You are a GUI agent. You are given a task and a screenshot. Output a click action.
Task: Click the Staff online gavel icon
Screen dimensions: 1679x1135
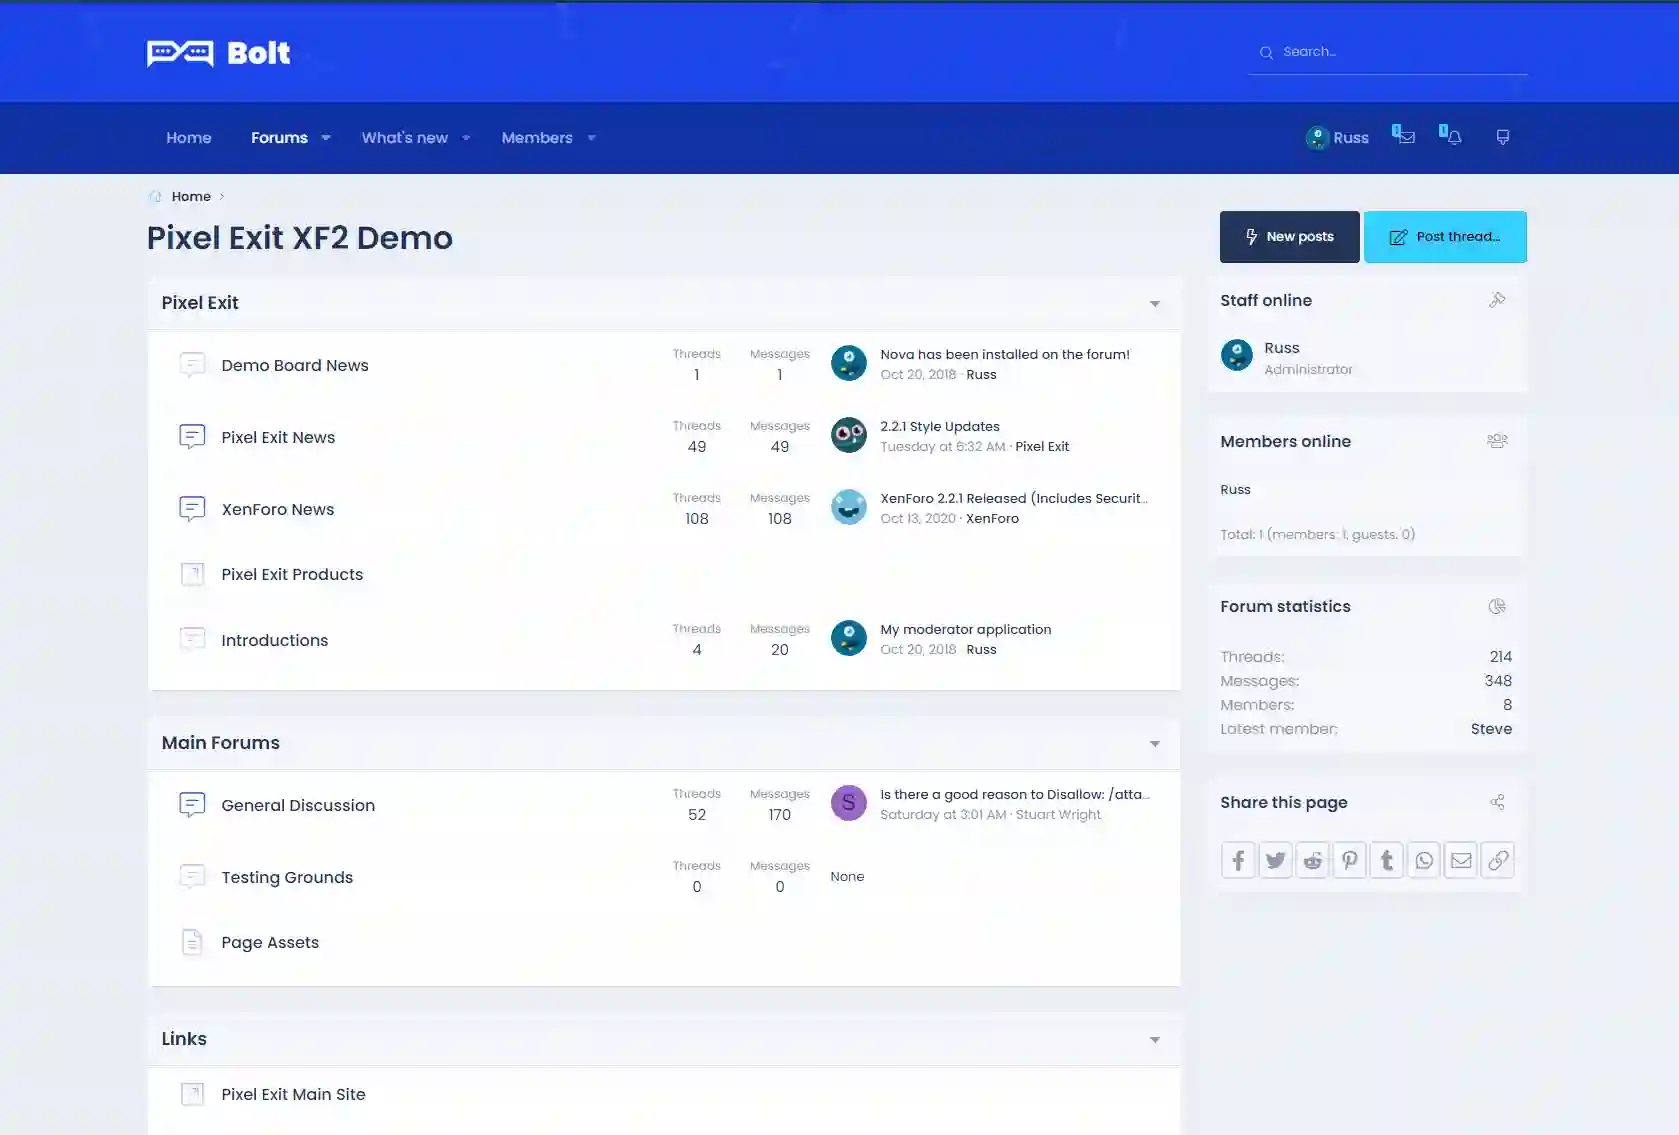point(1497,300)
